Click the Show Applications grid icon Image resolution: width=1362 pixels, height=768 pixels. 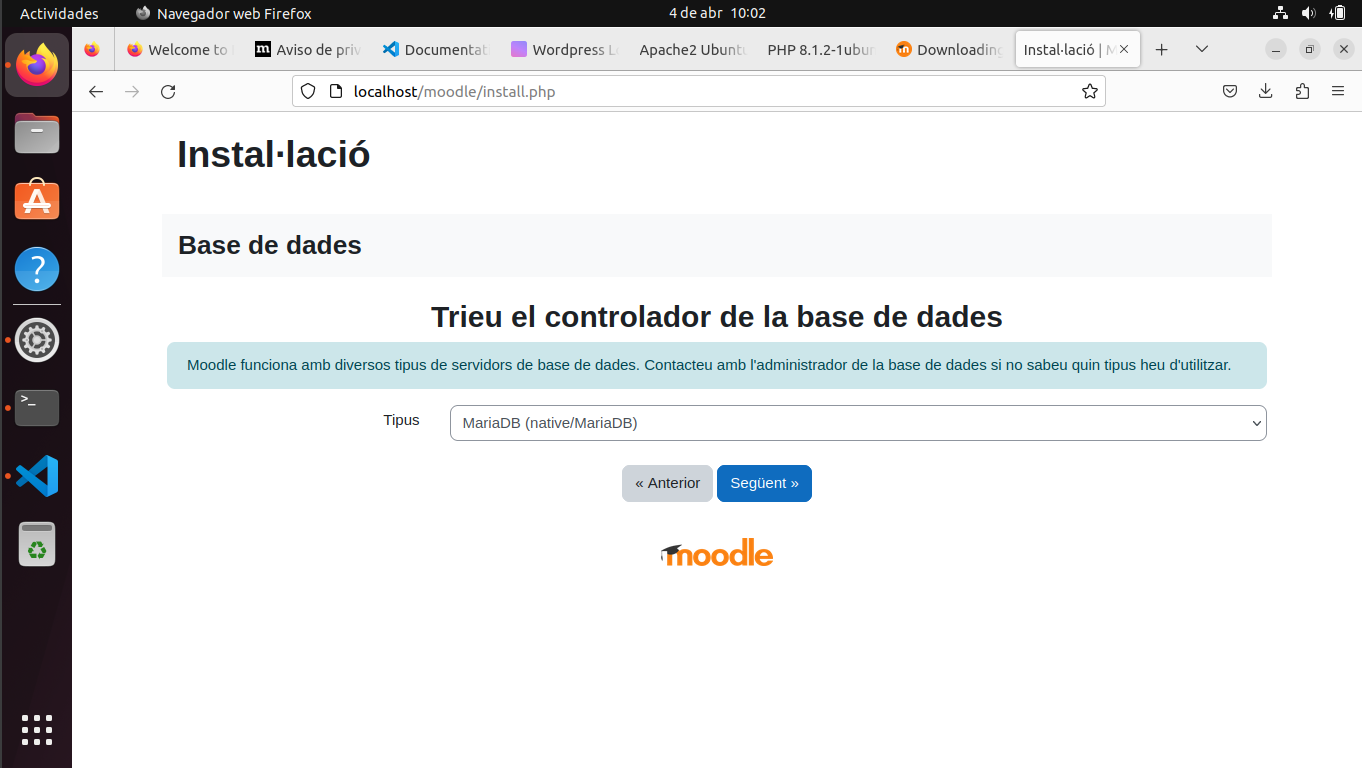point(36,730)
